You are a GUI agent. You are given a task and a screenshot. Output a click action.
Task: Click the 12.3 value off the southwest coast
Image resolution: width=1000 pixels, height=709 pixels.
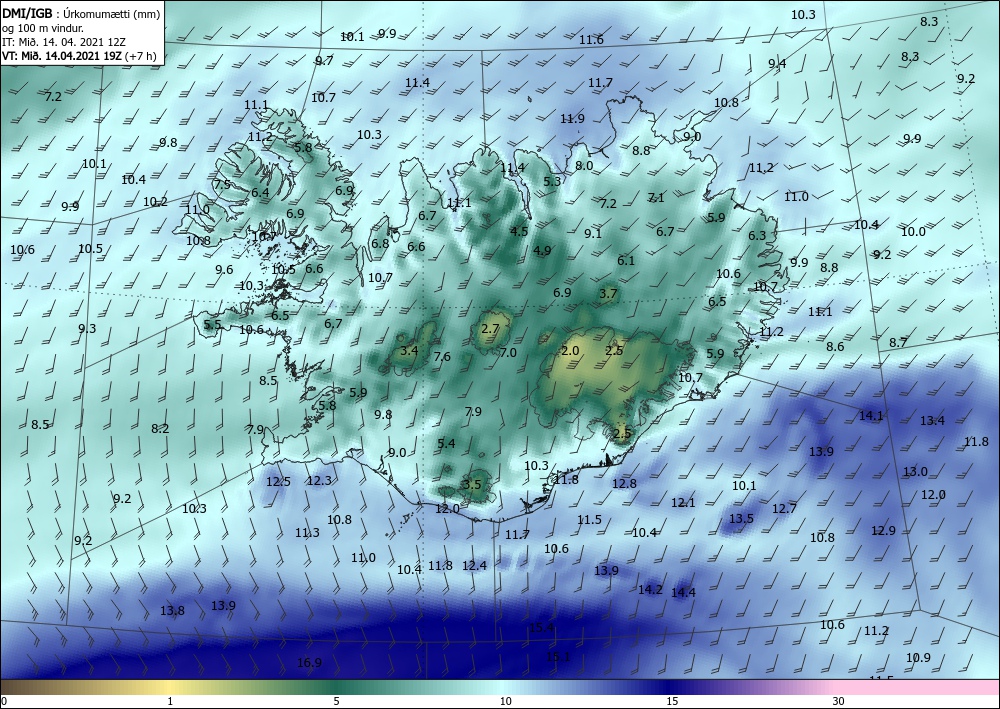(x=319, y=480)
